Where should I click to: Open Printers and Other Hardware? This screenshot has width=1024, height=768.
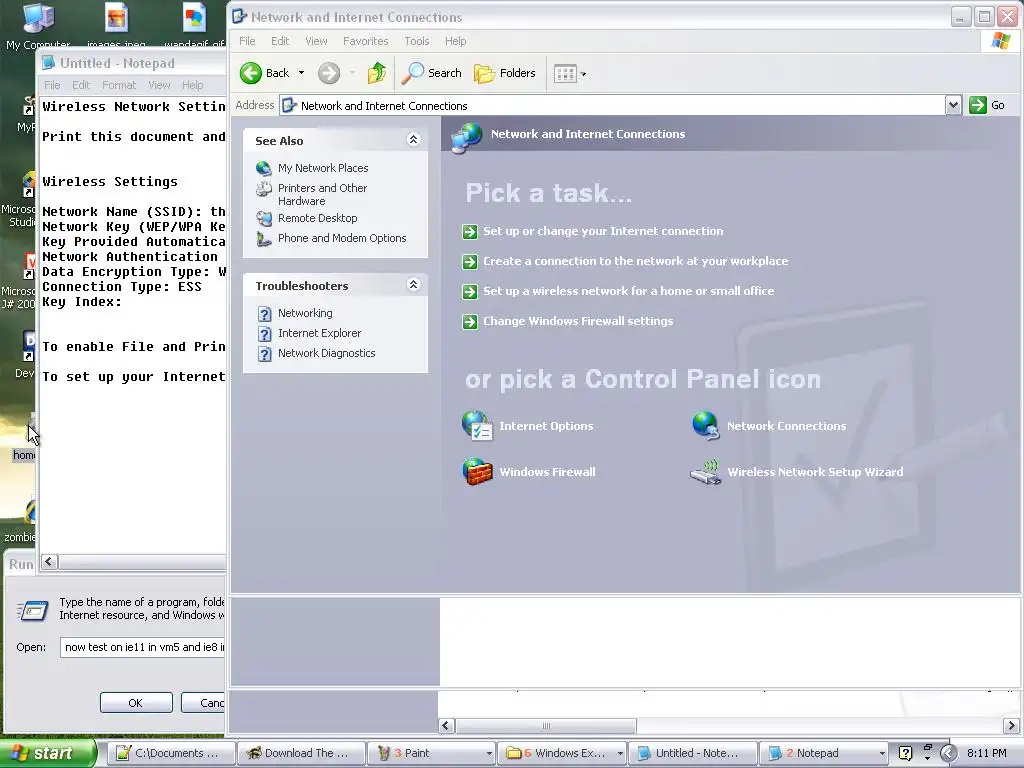(x=322, y=195)
